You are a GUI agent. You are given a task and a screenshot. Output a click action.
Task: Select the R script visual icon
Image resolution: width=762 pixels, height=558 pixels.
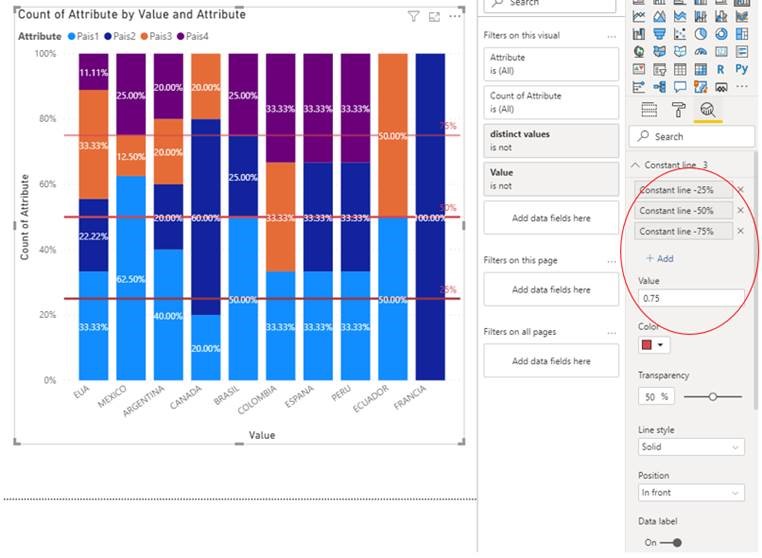point(721,70)
